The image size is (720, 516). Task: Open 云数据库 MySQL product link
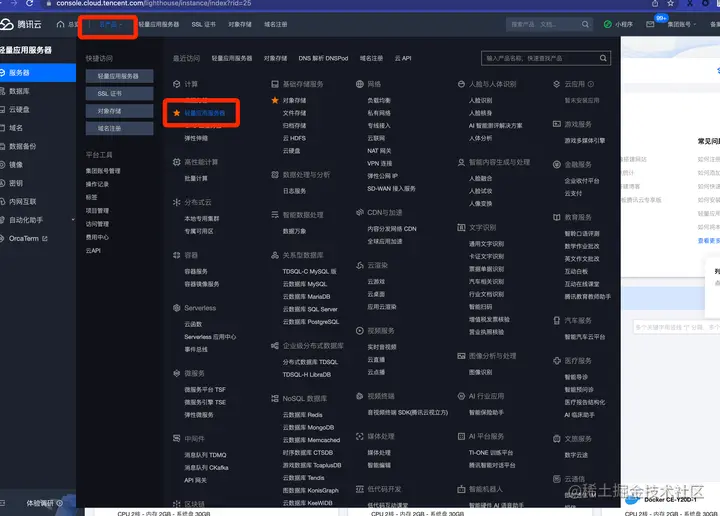click(x=305, y=284)
